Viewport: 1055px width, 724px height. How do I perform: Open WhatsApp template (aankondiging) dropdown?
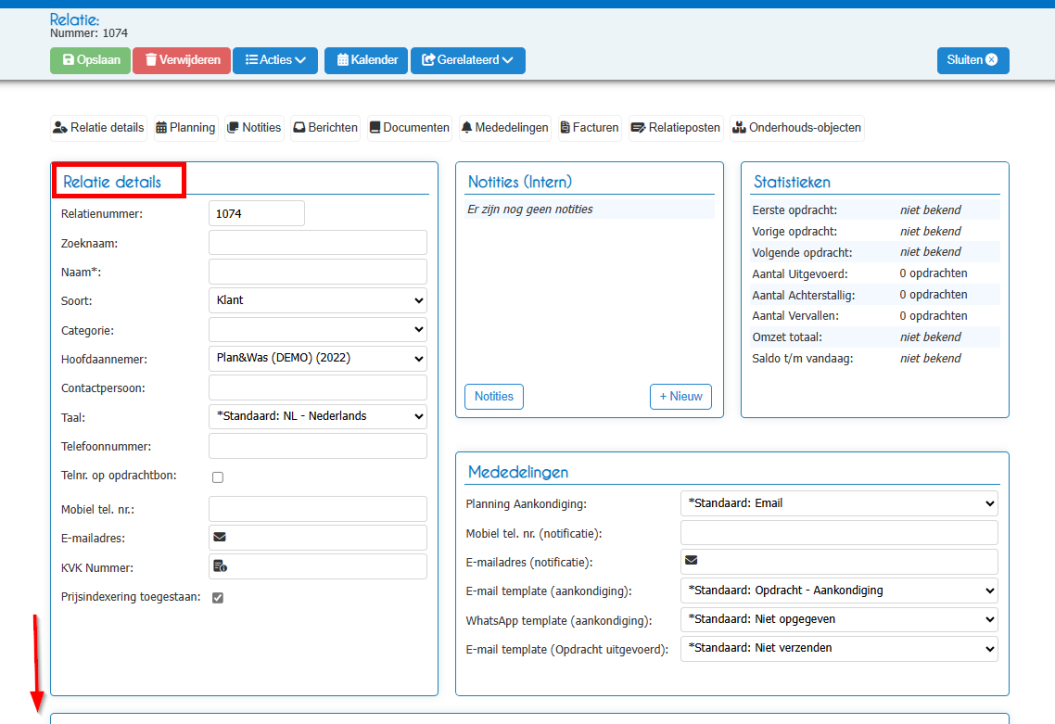[x=839, y=620]
